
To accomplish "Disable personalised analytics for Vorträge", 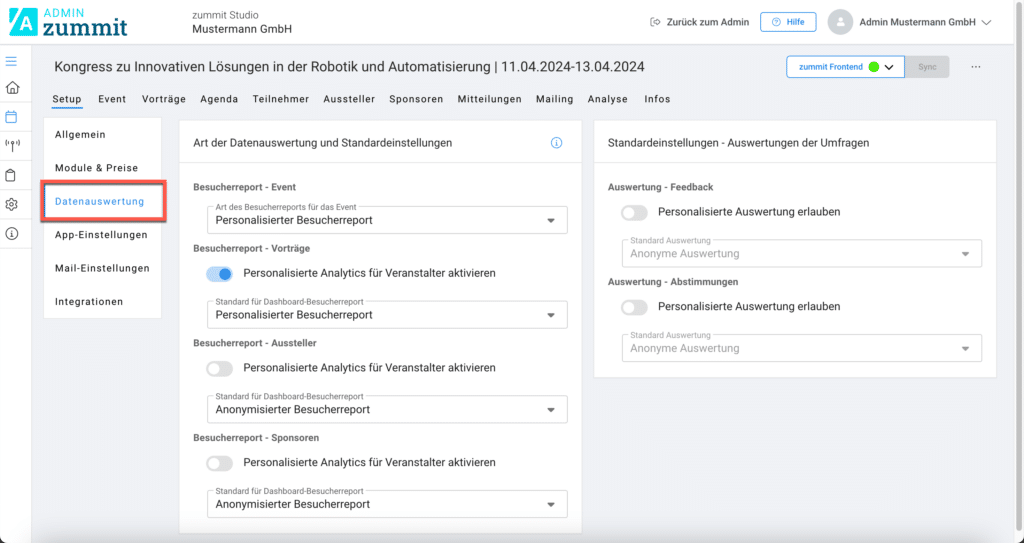I will (219, 273).
